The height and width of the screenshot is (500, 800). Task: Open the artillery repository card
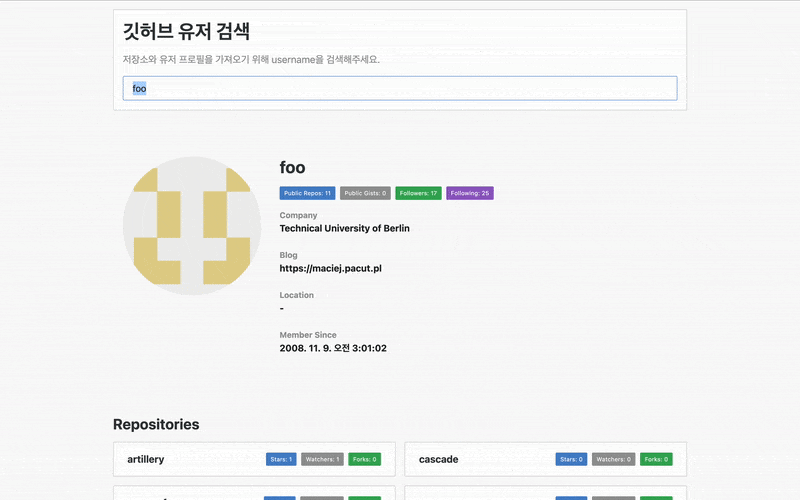click(x=254, y=459)
